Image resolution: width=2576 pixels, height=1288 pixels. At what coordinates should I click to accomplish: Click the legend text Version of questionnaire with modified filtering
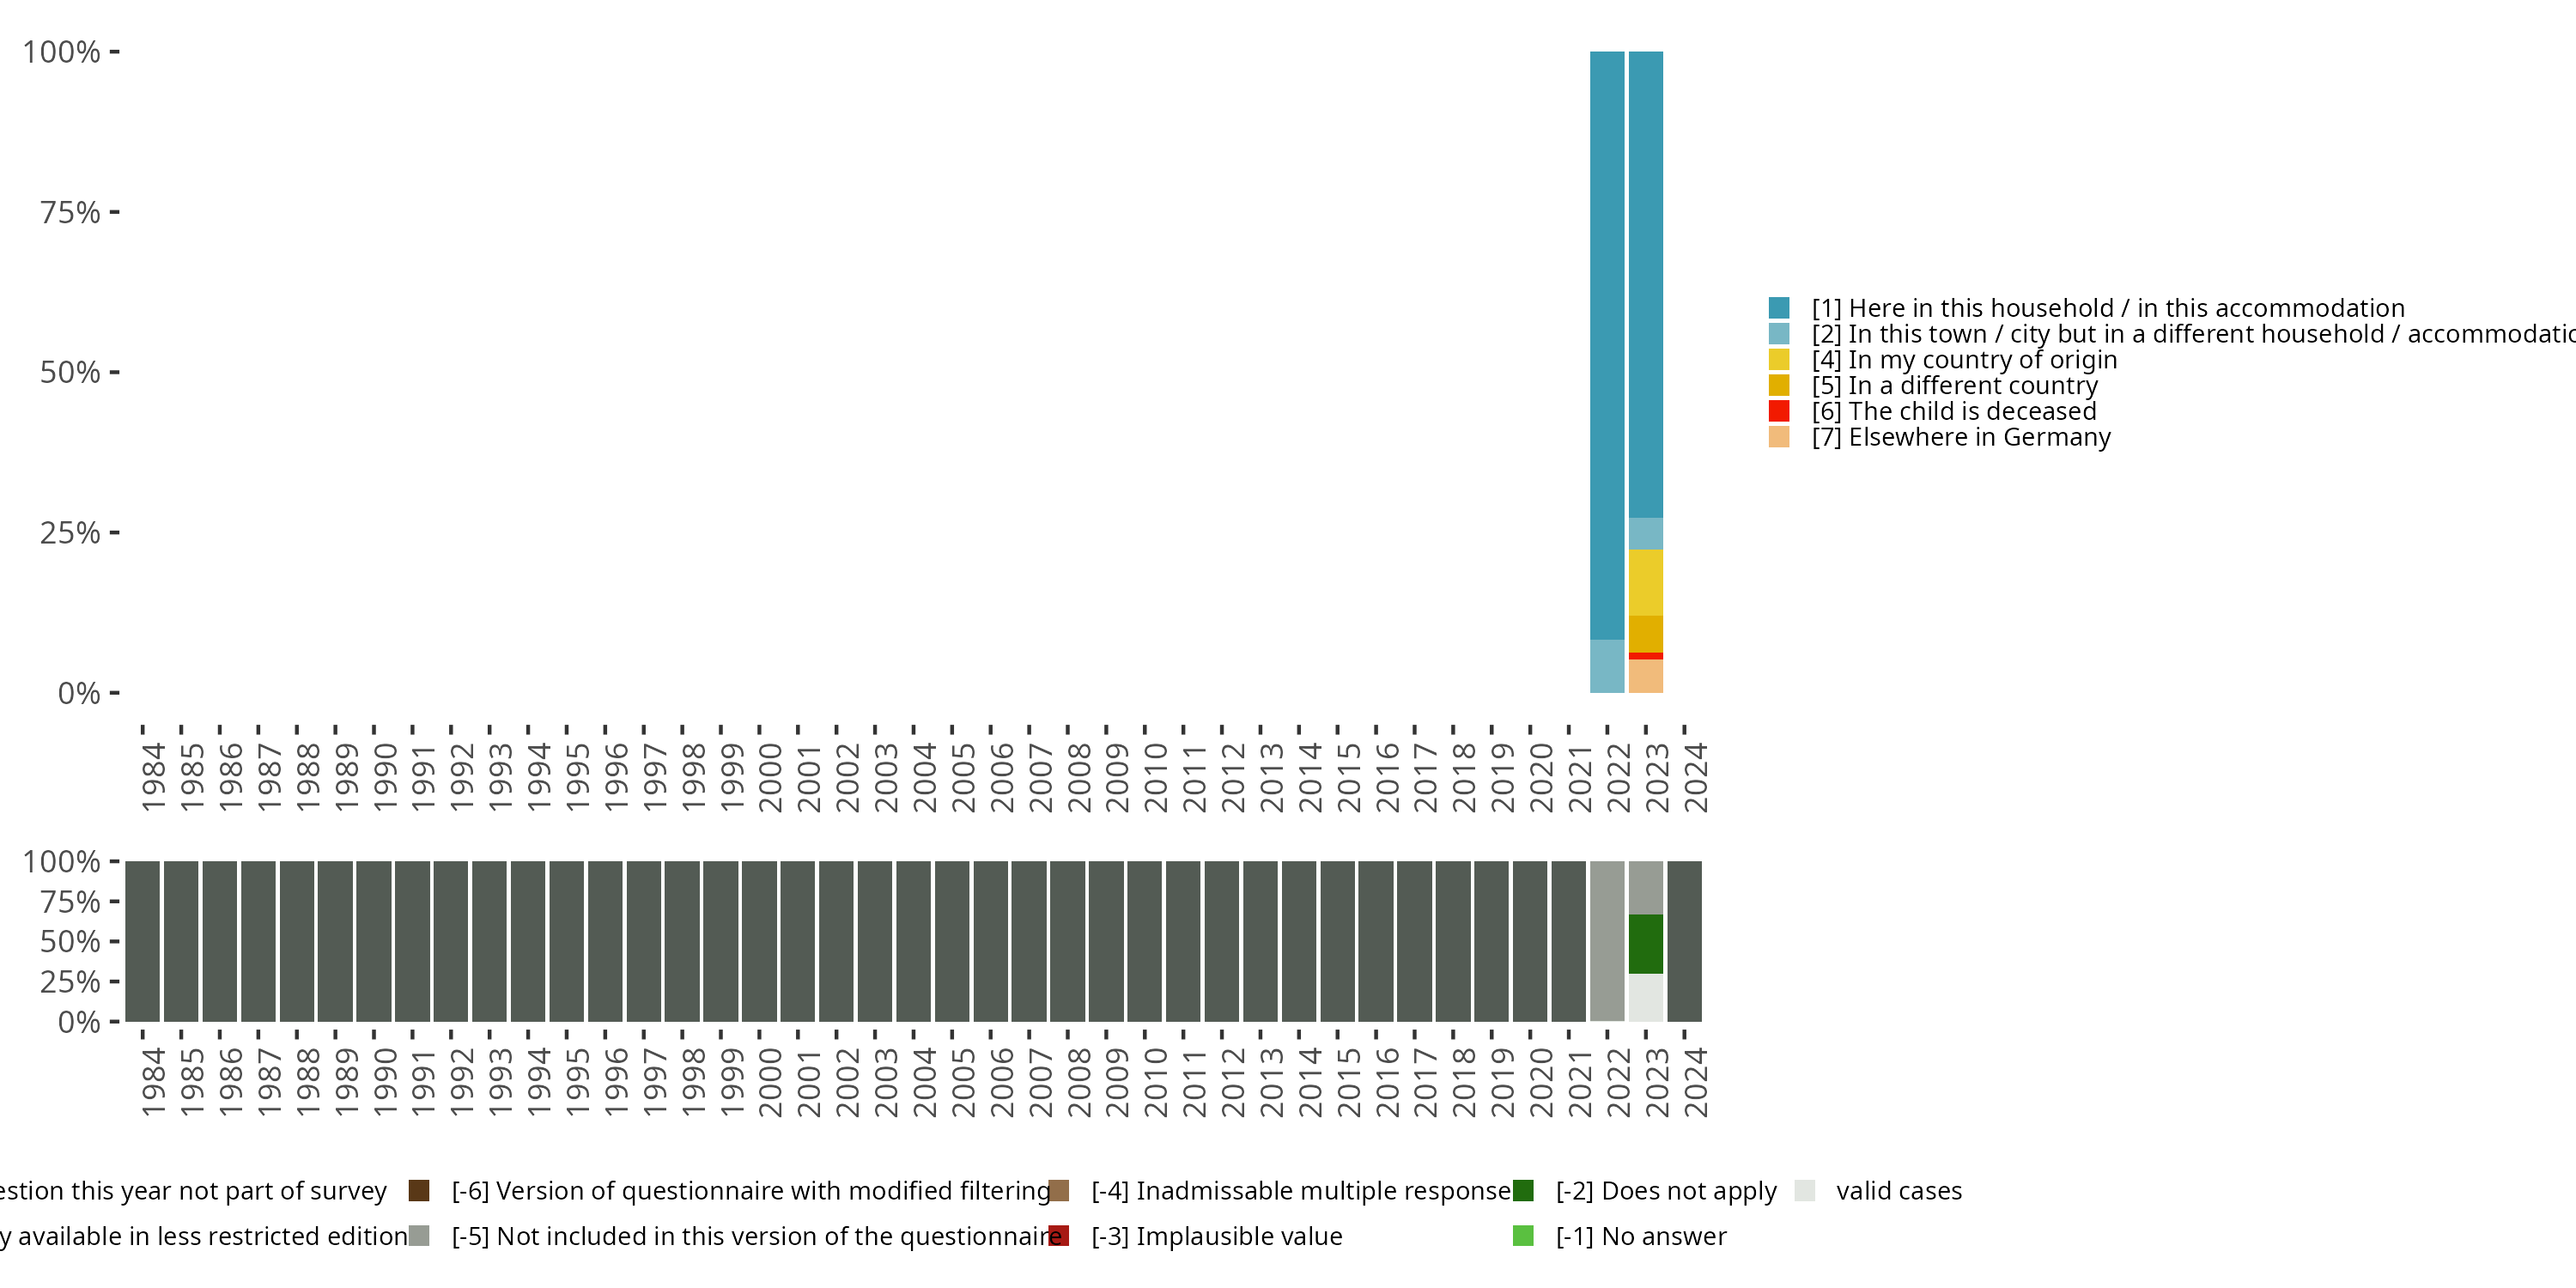coord(750,1190)
